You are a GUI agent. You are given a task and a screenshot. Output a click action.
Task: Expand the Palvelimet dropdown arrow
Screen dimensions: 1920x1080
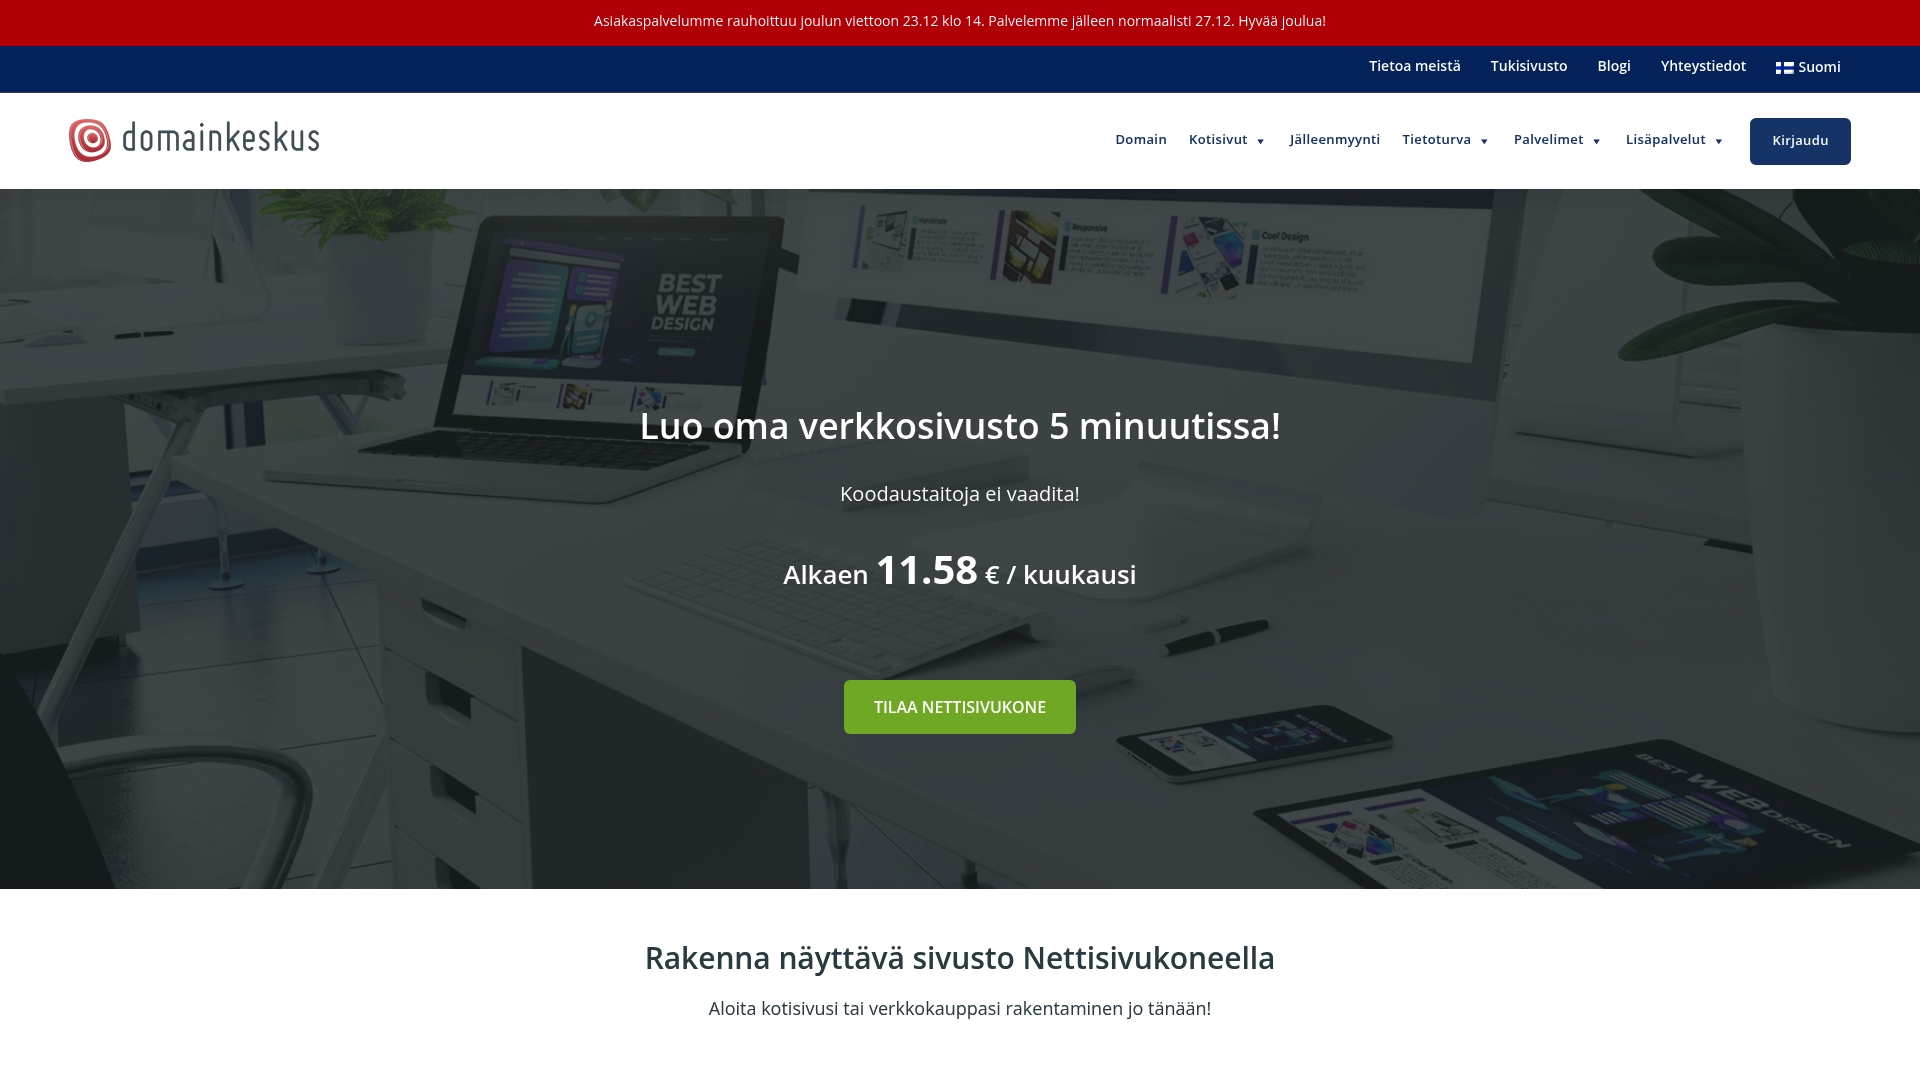click(x=1597, y=141)
